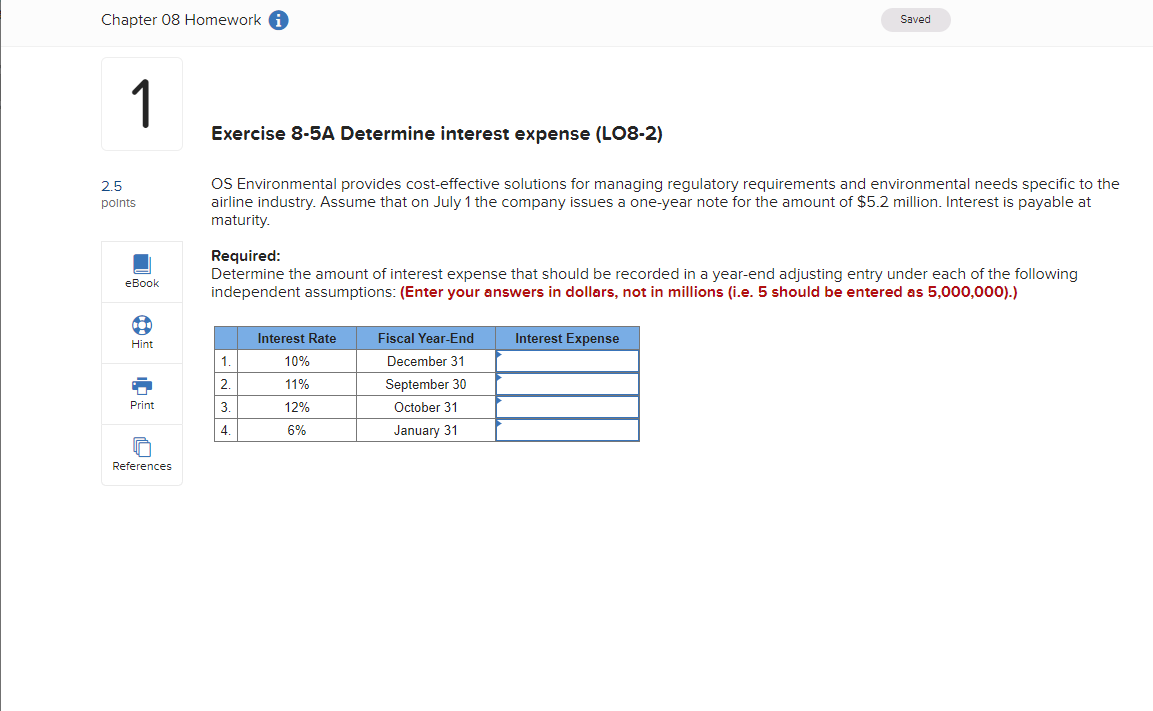Select the 6% interest rate cell

[297, 430]
